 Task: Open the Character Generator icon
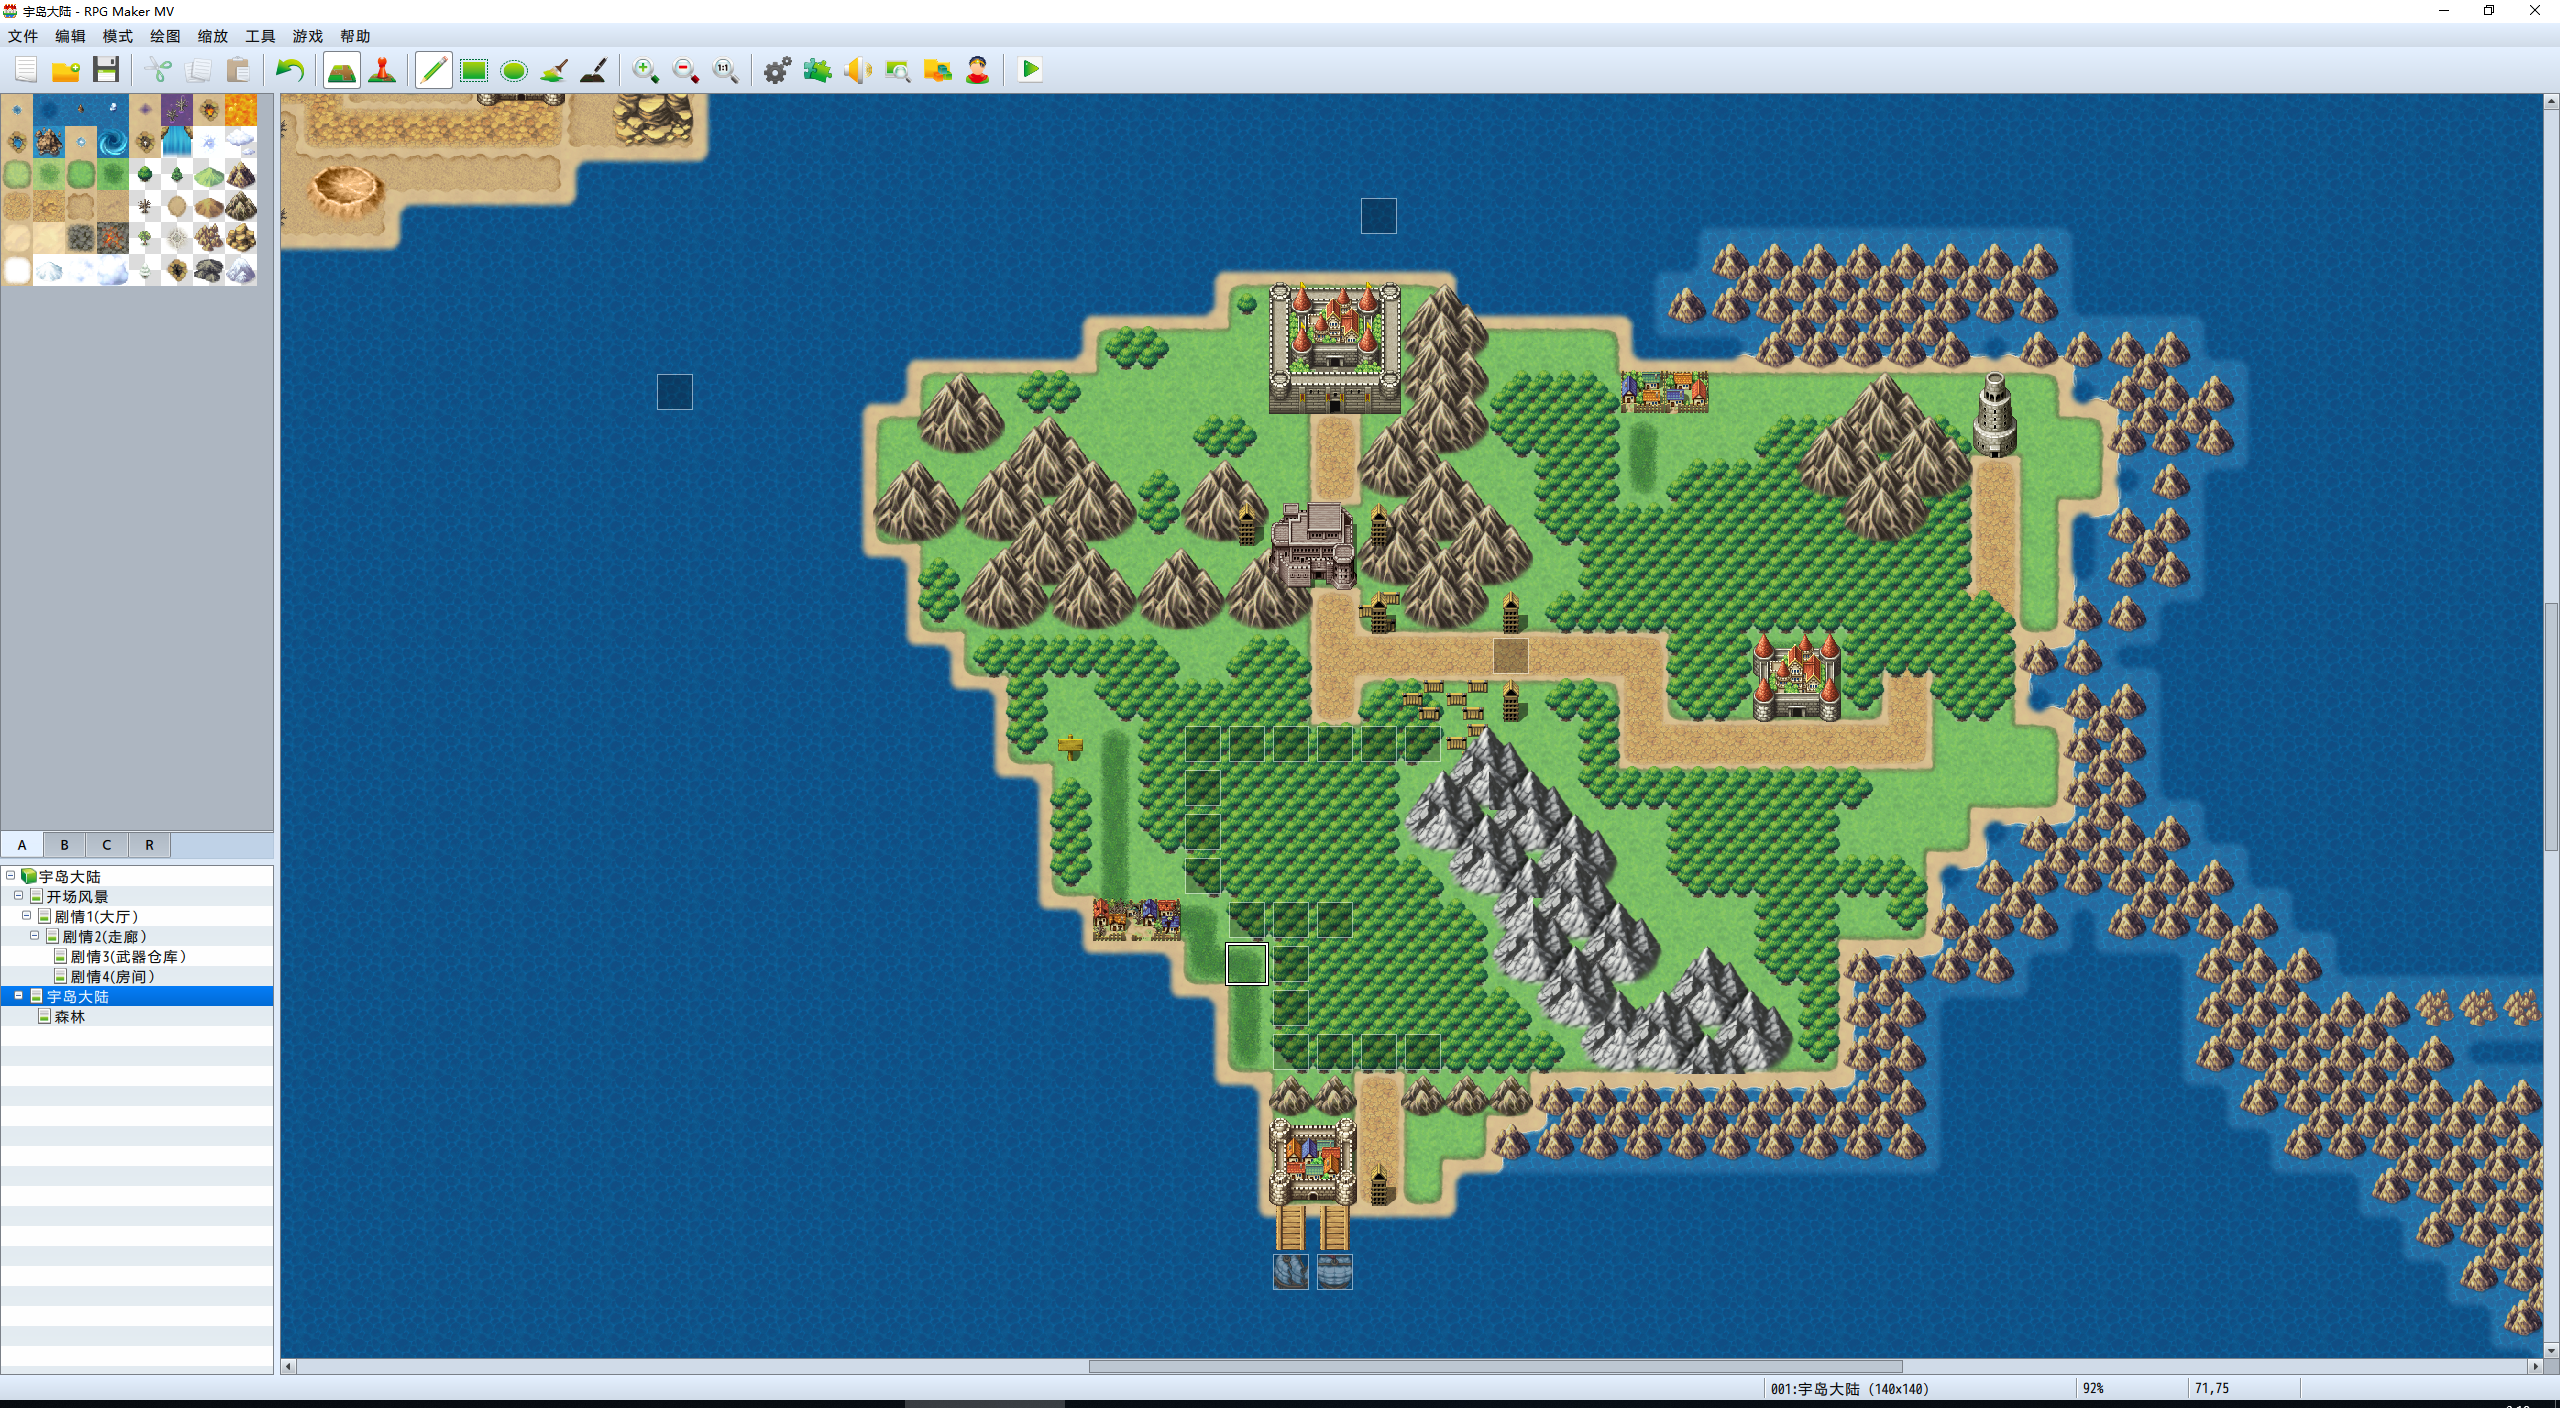pos(978,70)
